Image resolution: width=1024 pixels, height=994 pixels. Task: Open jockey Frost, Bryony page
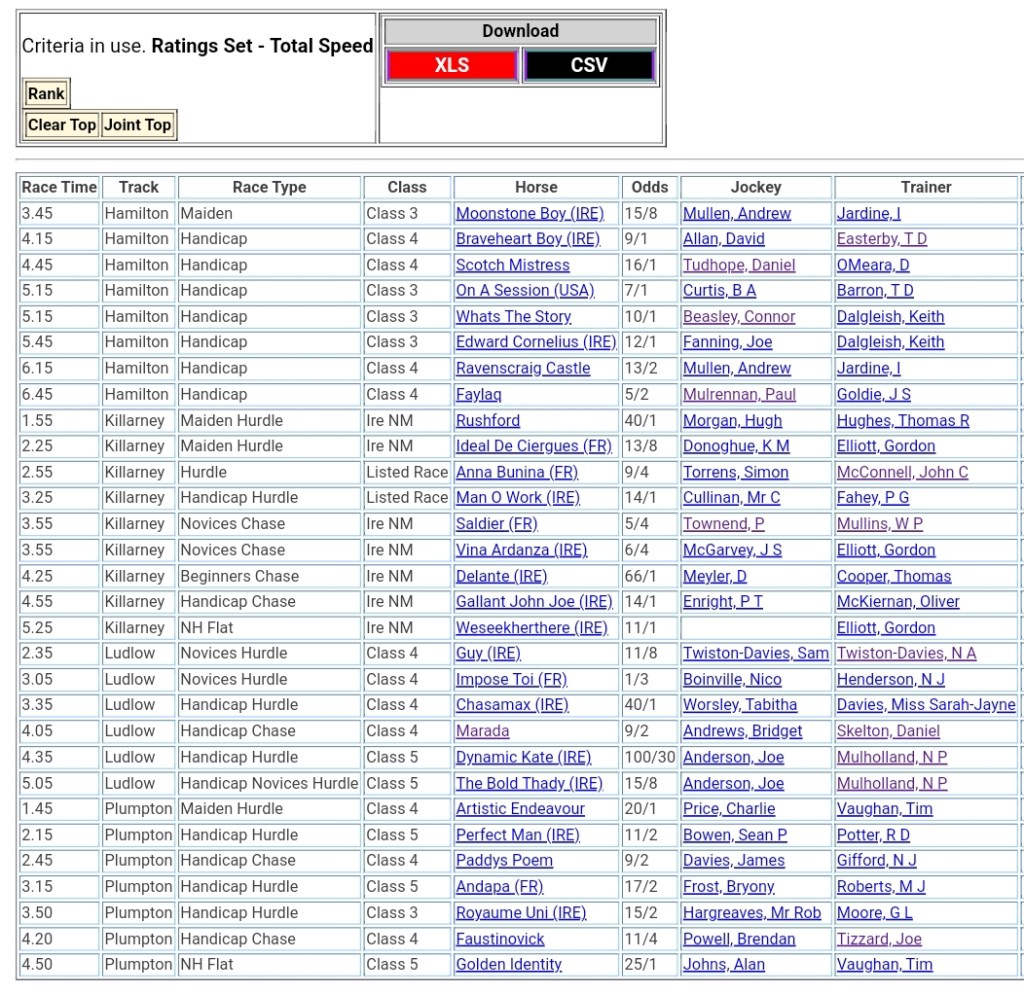click(x=729, y=887)
